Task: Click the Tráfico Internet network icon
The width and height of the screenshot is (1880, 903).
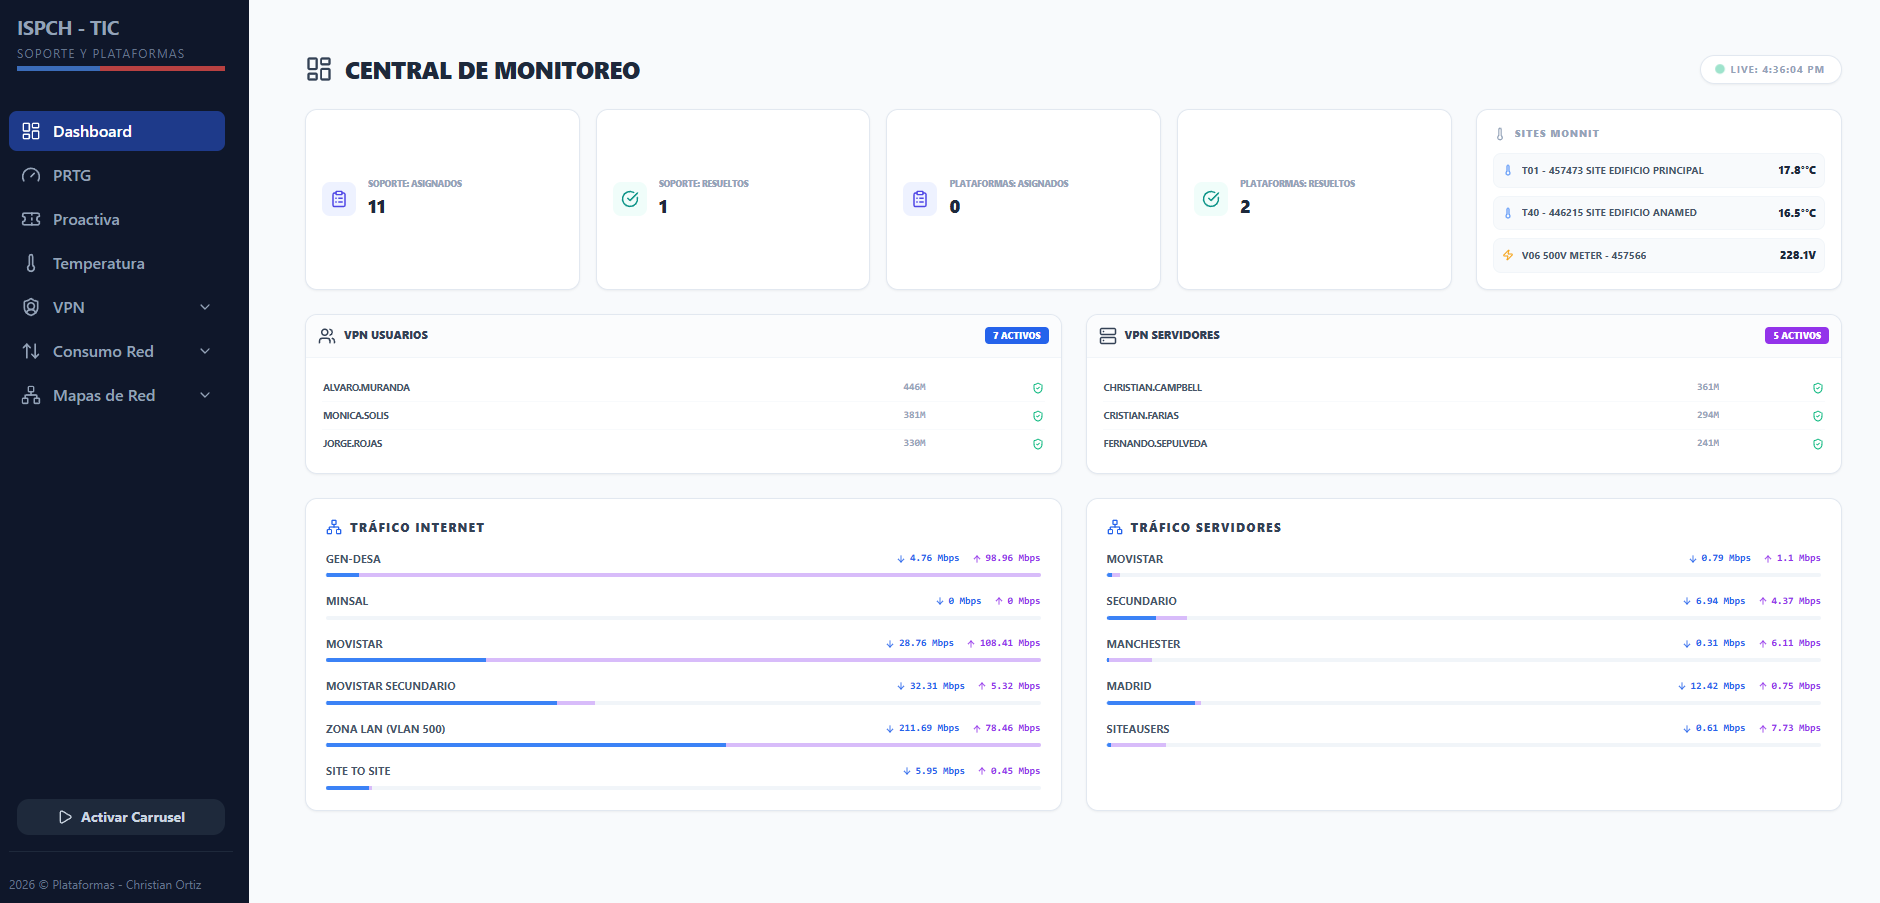Action: coord(334,527)
